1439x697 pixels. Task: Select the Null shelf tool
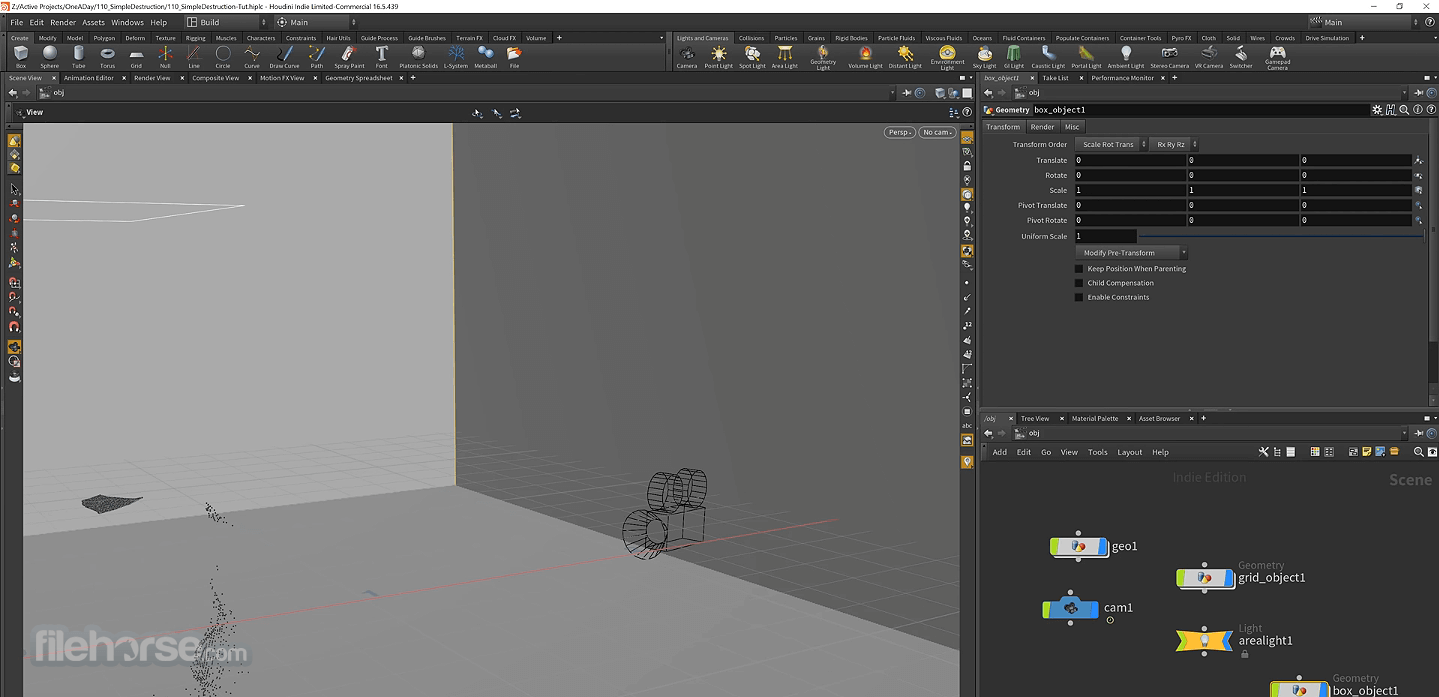pyautogui.click(x=165, y=56)
